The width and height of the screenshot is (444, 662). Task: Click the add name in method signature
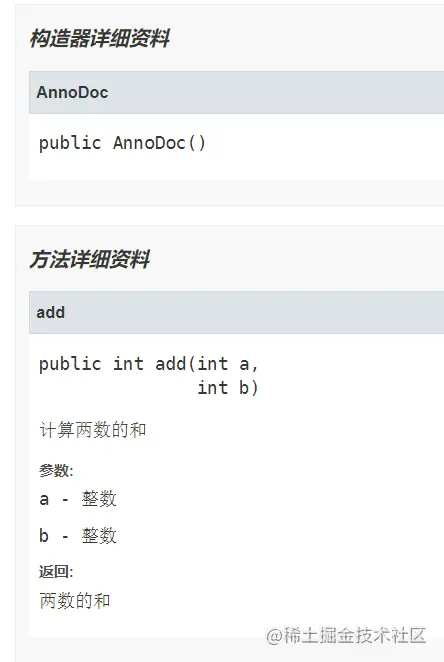pos(171,364)
